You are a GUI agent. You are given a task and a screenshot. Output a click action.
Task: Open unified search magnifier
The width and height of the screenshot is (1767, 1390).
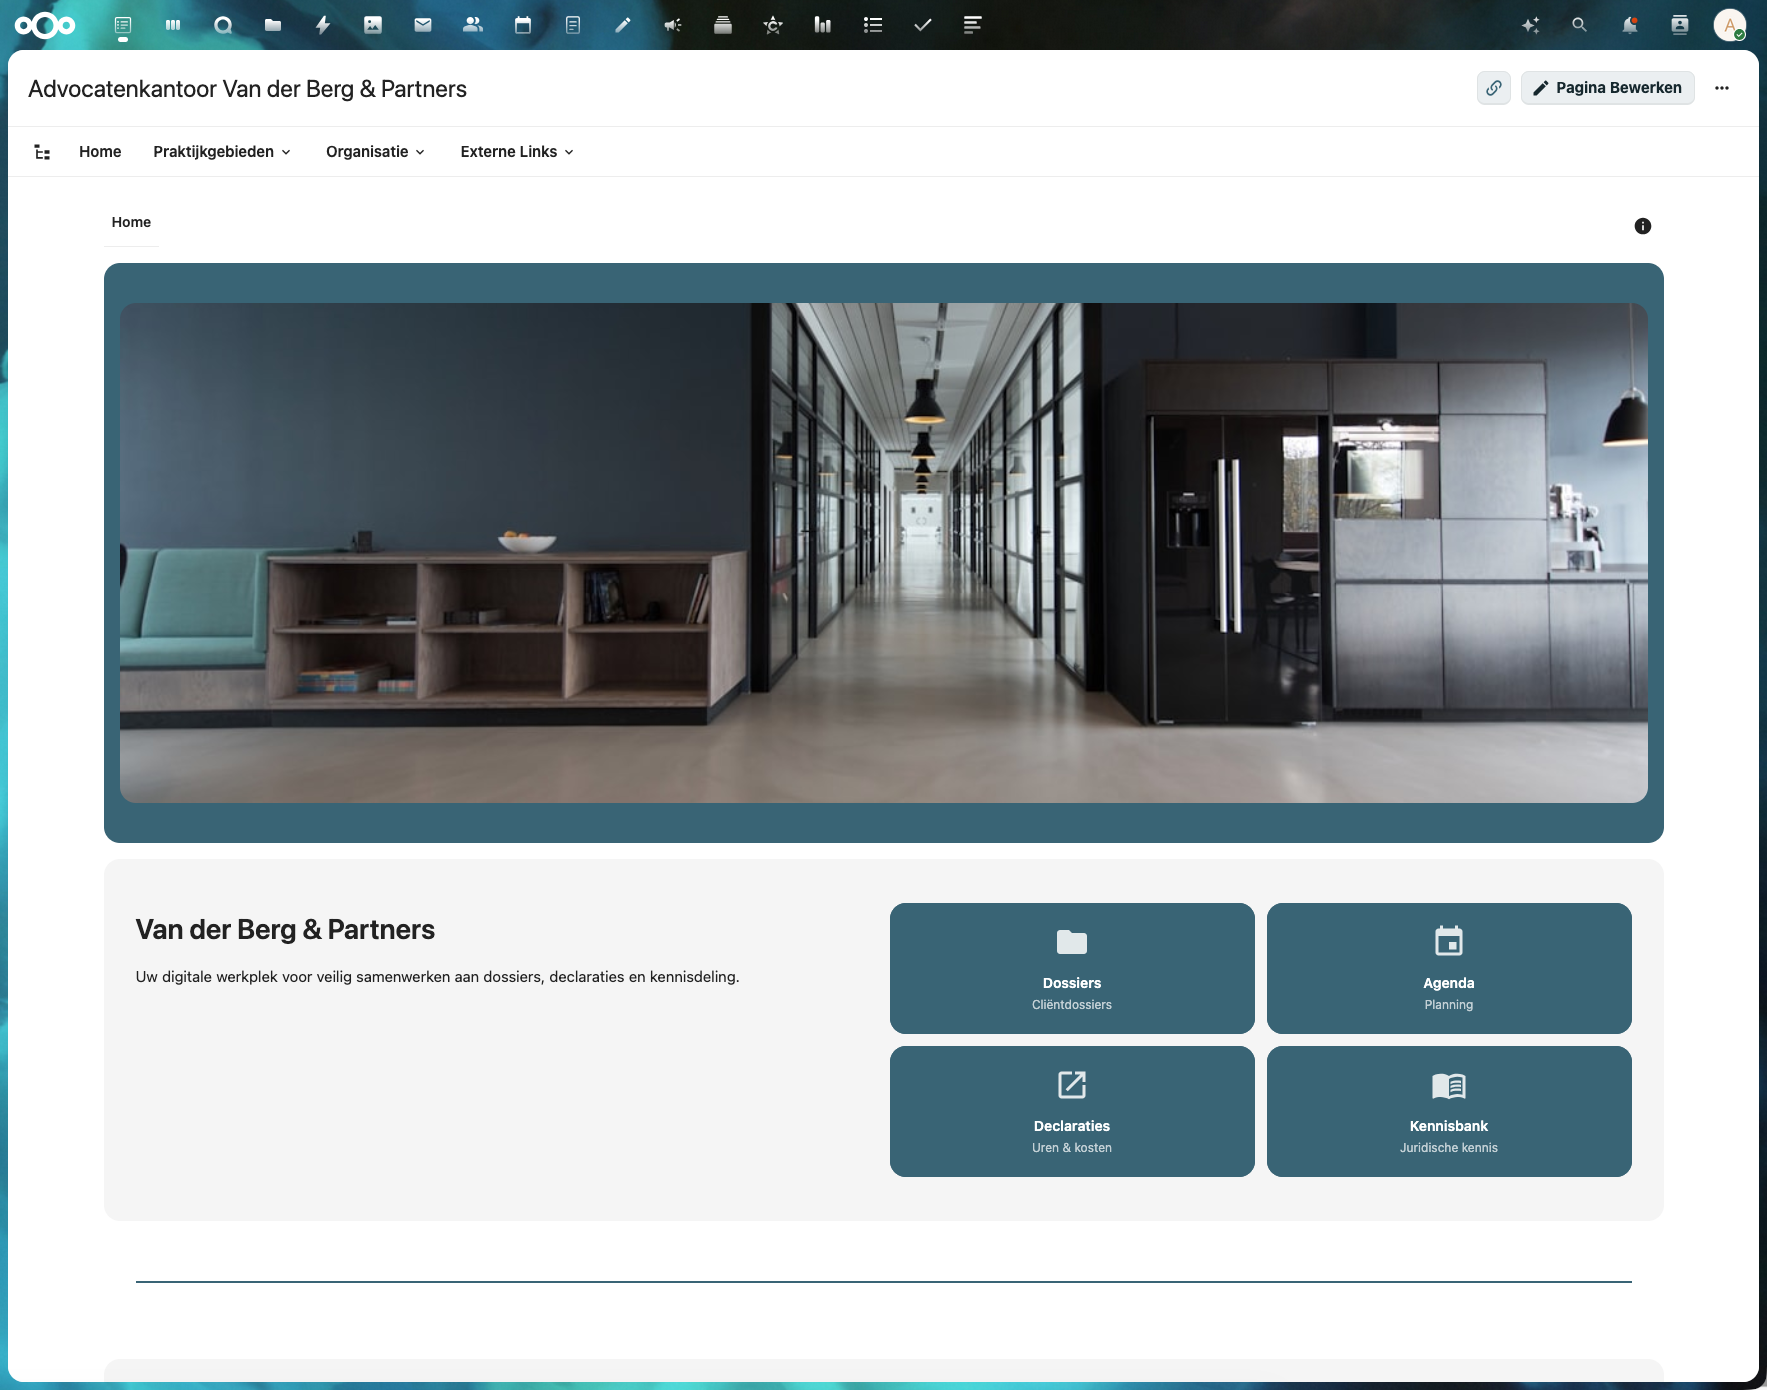pyautogui.click(x=1580, y=25)
